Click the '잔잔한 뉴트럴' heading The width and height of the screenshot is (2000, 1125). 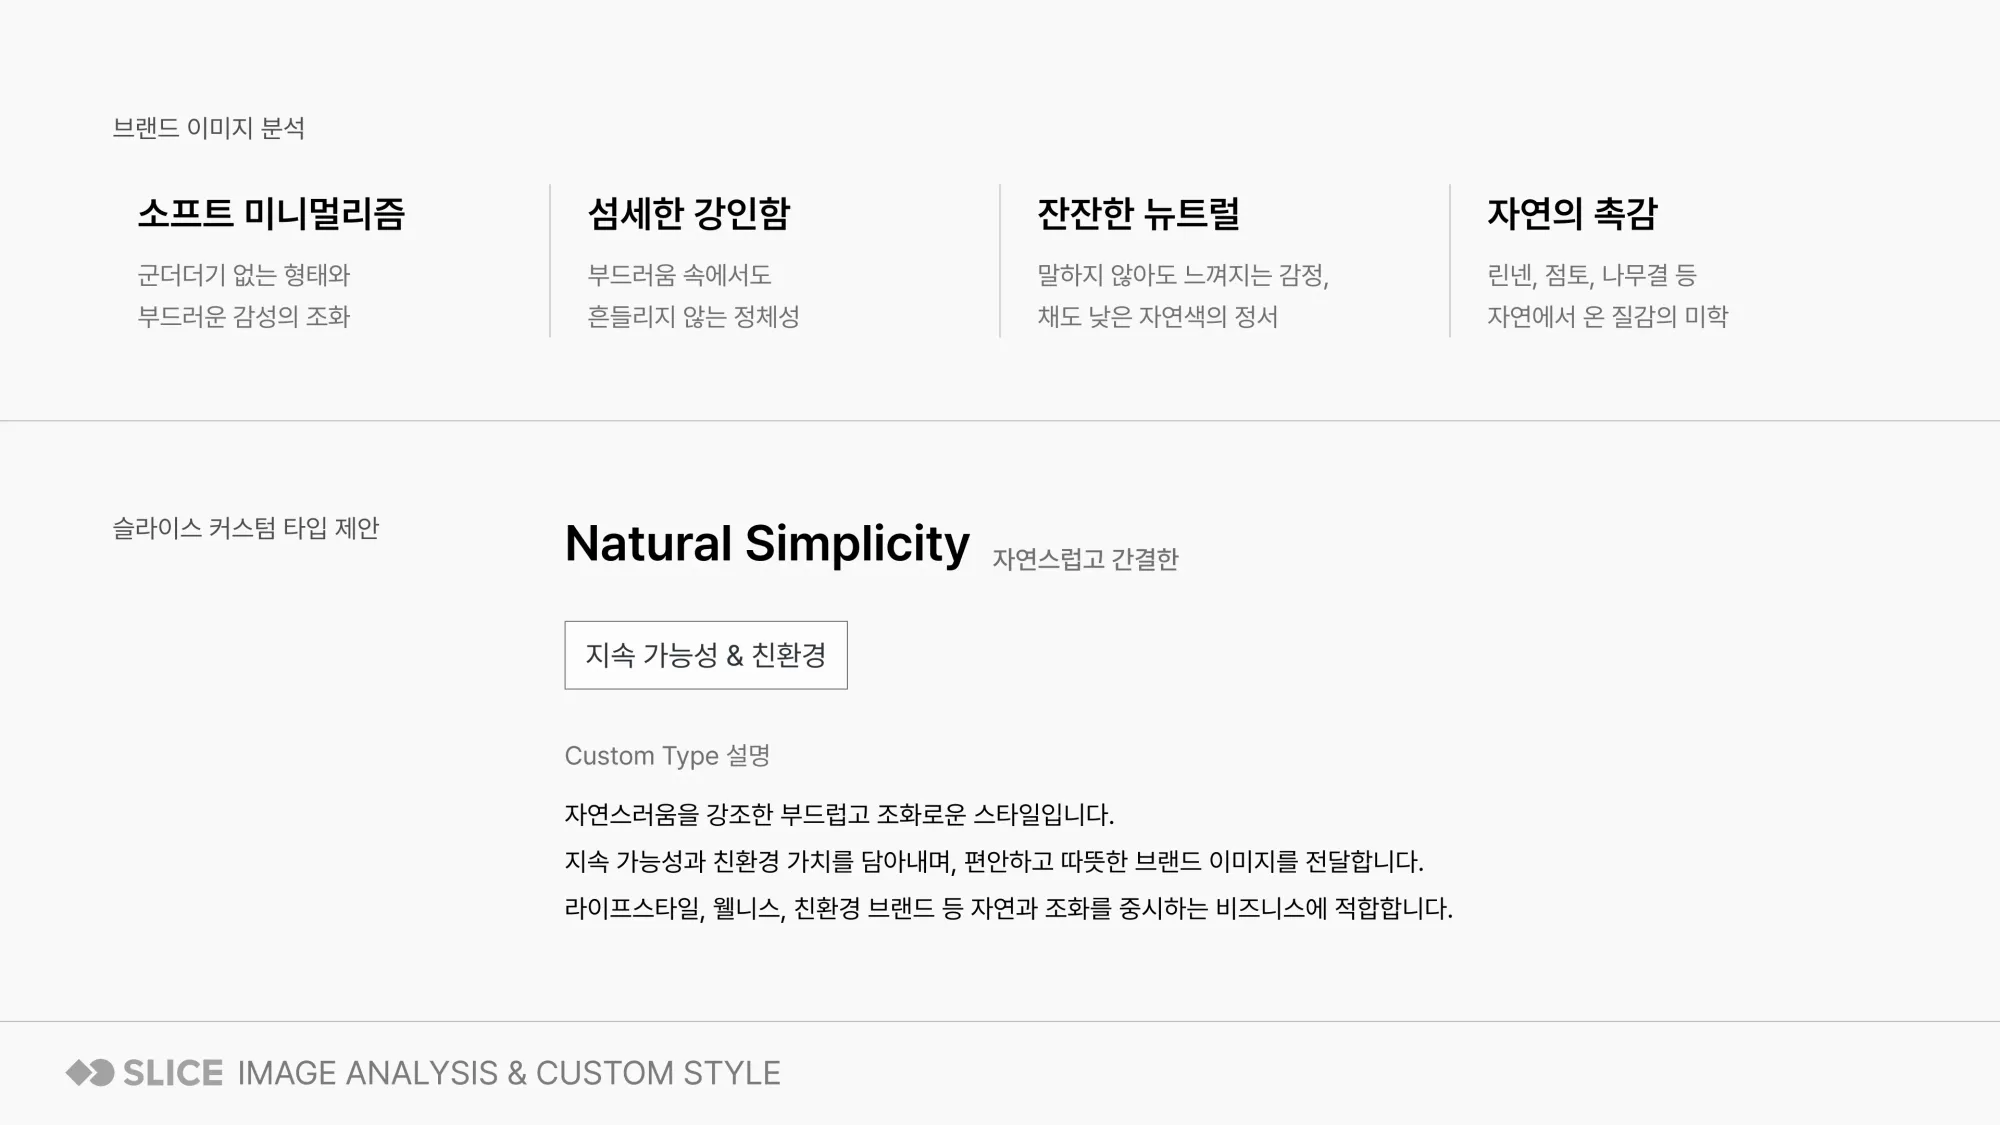pos(1139,213)
